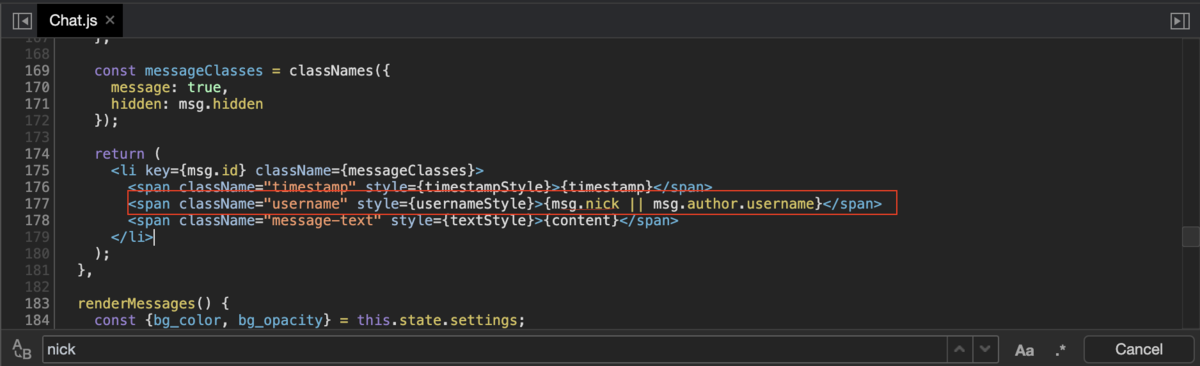
Task: Jump to the previous search match
Action: [960, 349]
